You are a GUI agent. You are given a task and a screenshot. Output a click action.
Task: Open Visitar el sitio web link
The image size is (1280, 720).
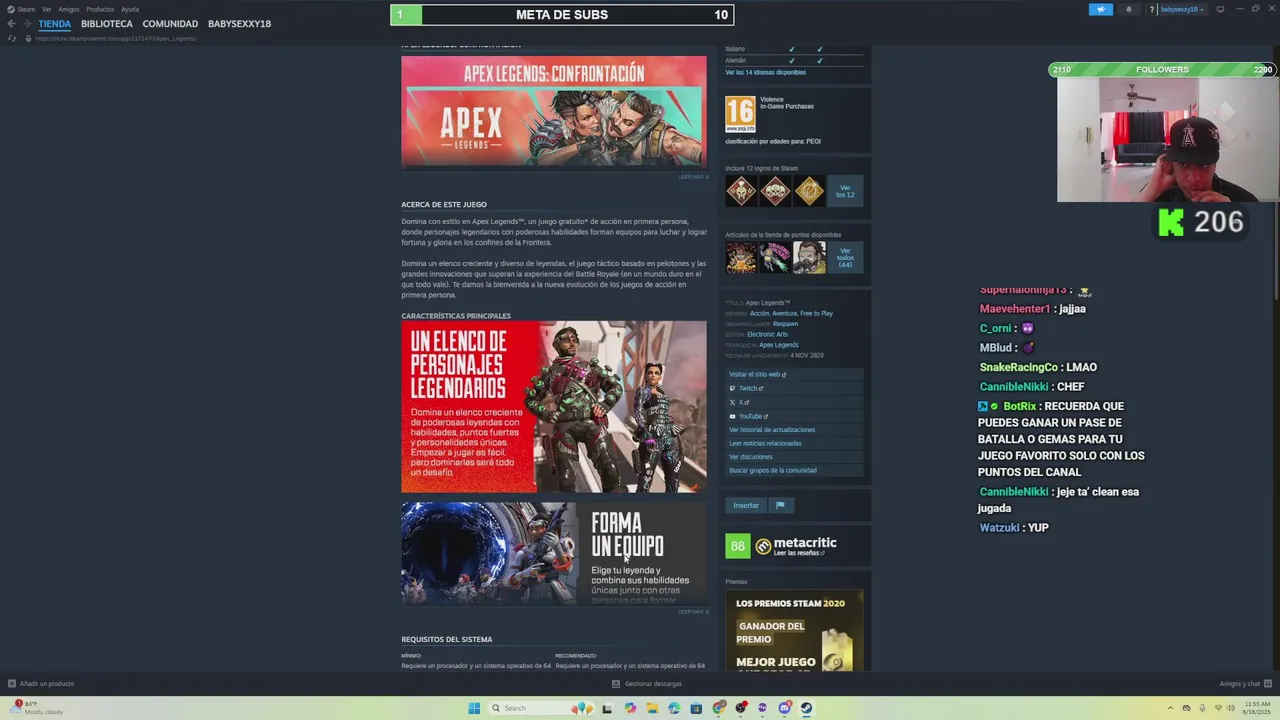point(757,374)
